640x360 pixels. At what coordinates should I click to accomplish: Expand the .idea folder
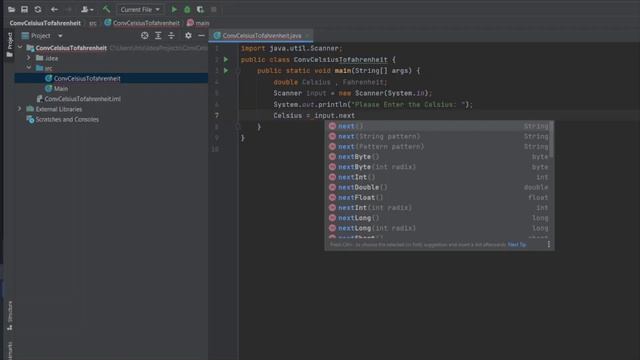click(x=29, y=58)
